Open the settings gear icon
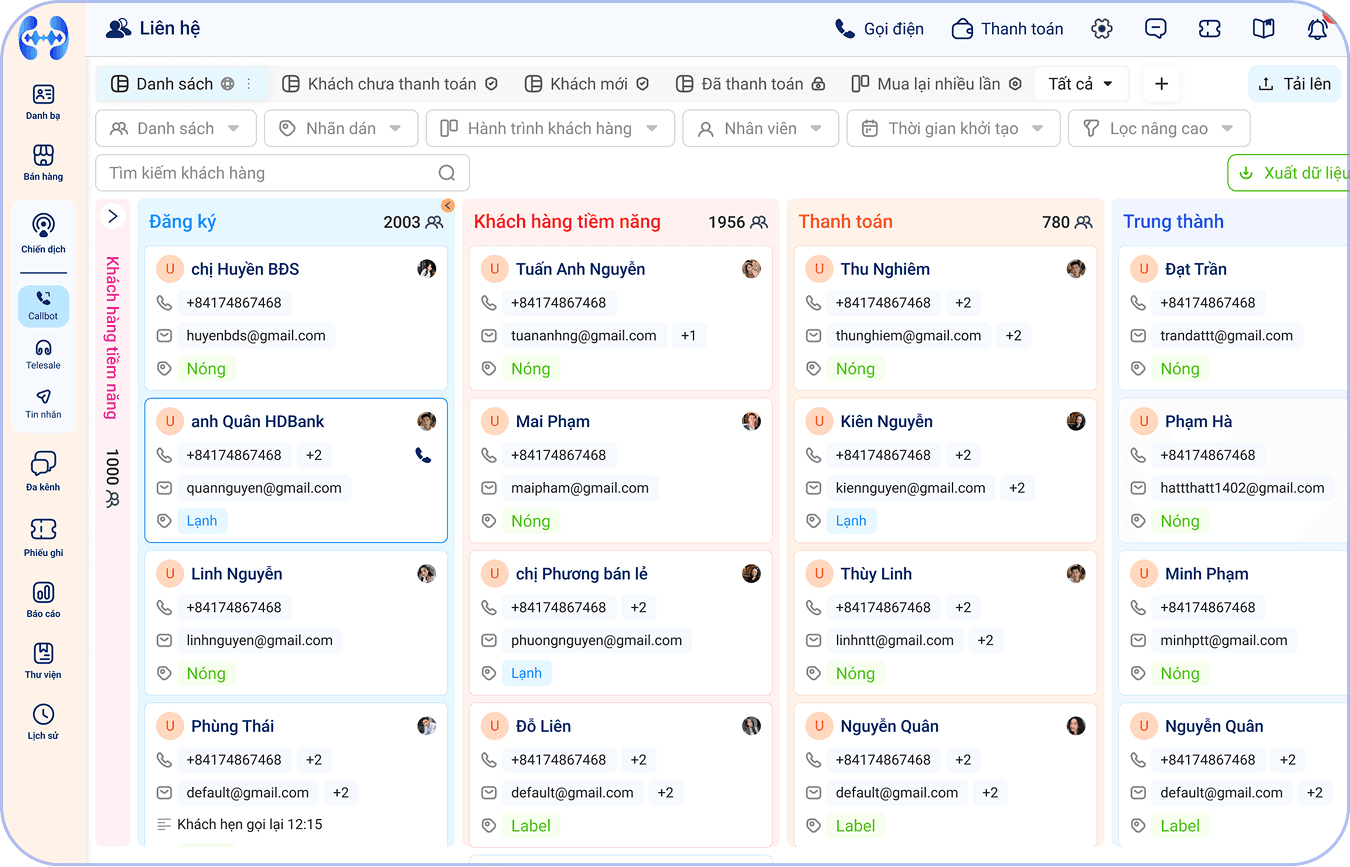This screenshot has width=1350, height=867. point(1102,29)
